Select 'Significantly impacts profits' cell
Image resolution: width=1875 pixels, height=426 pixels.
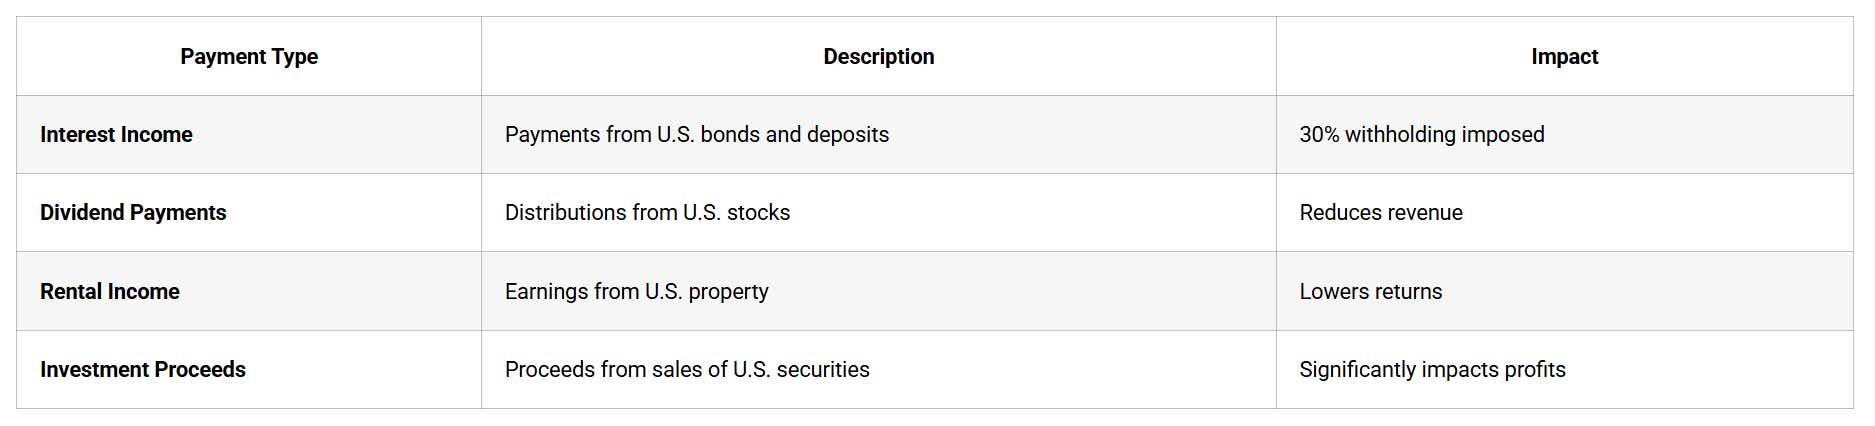coord(1432,370)
